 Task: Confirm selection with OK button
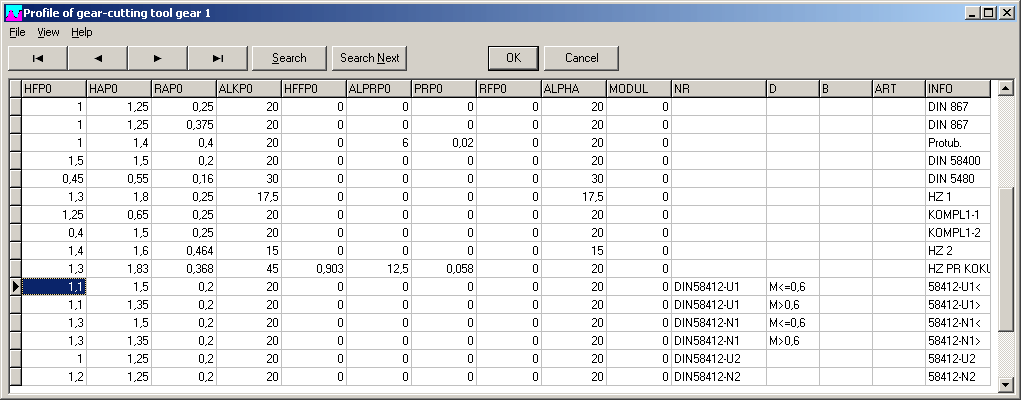click(x=513, y=58)
